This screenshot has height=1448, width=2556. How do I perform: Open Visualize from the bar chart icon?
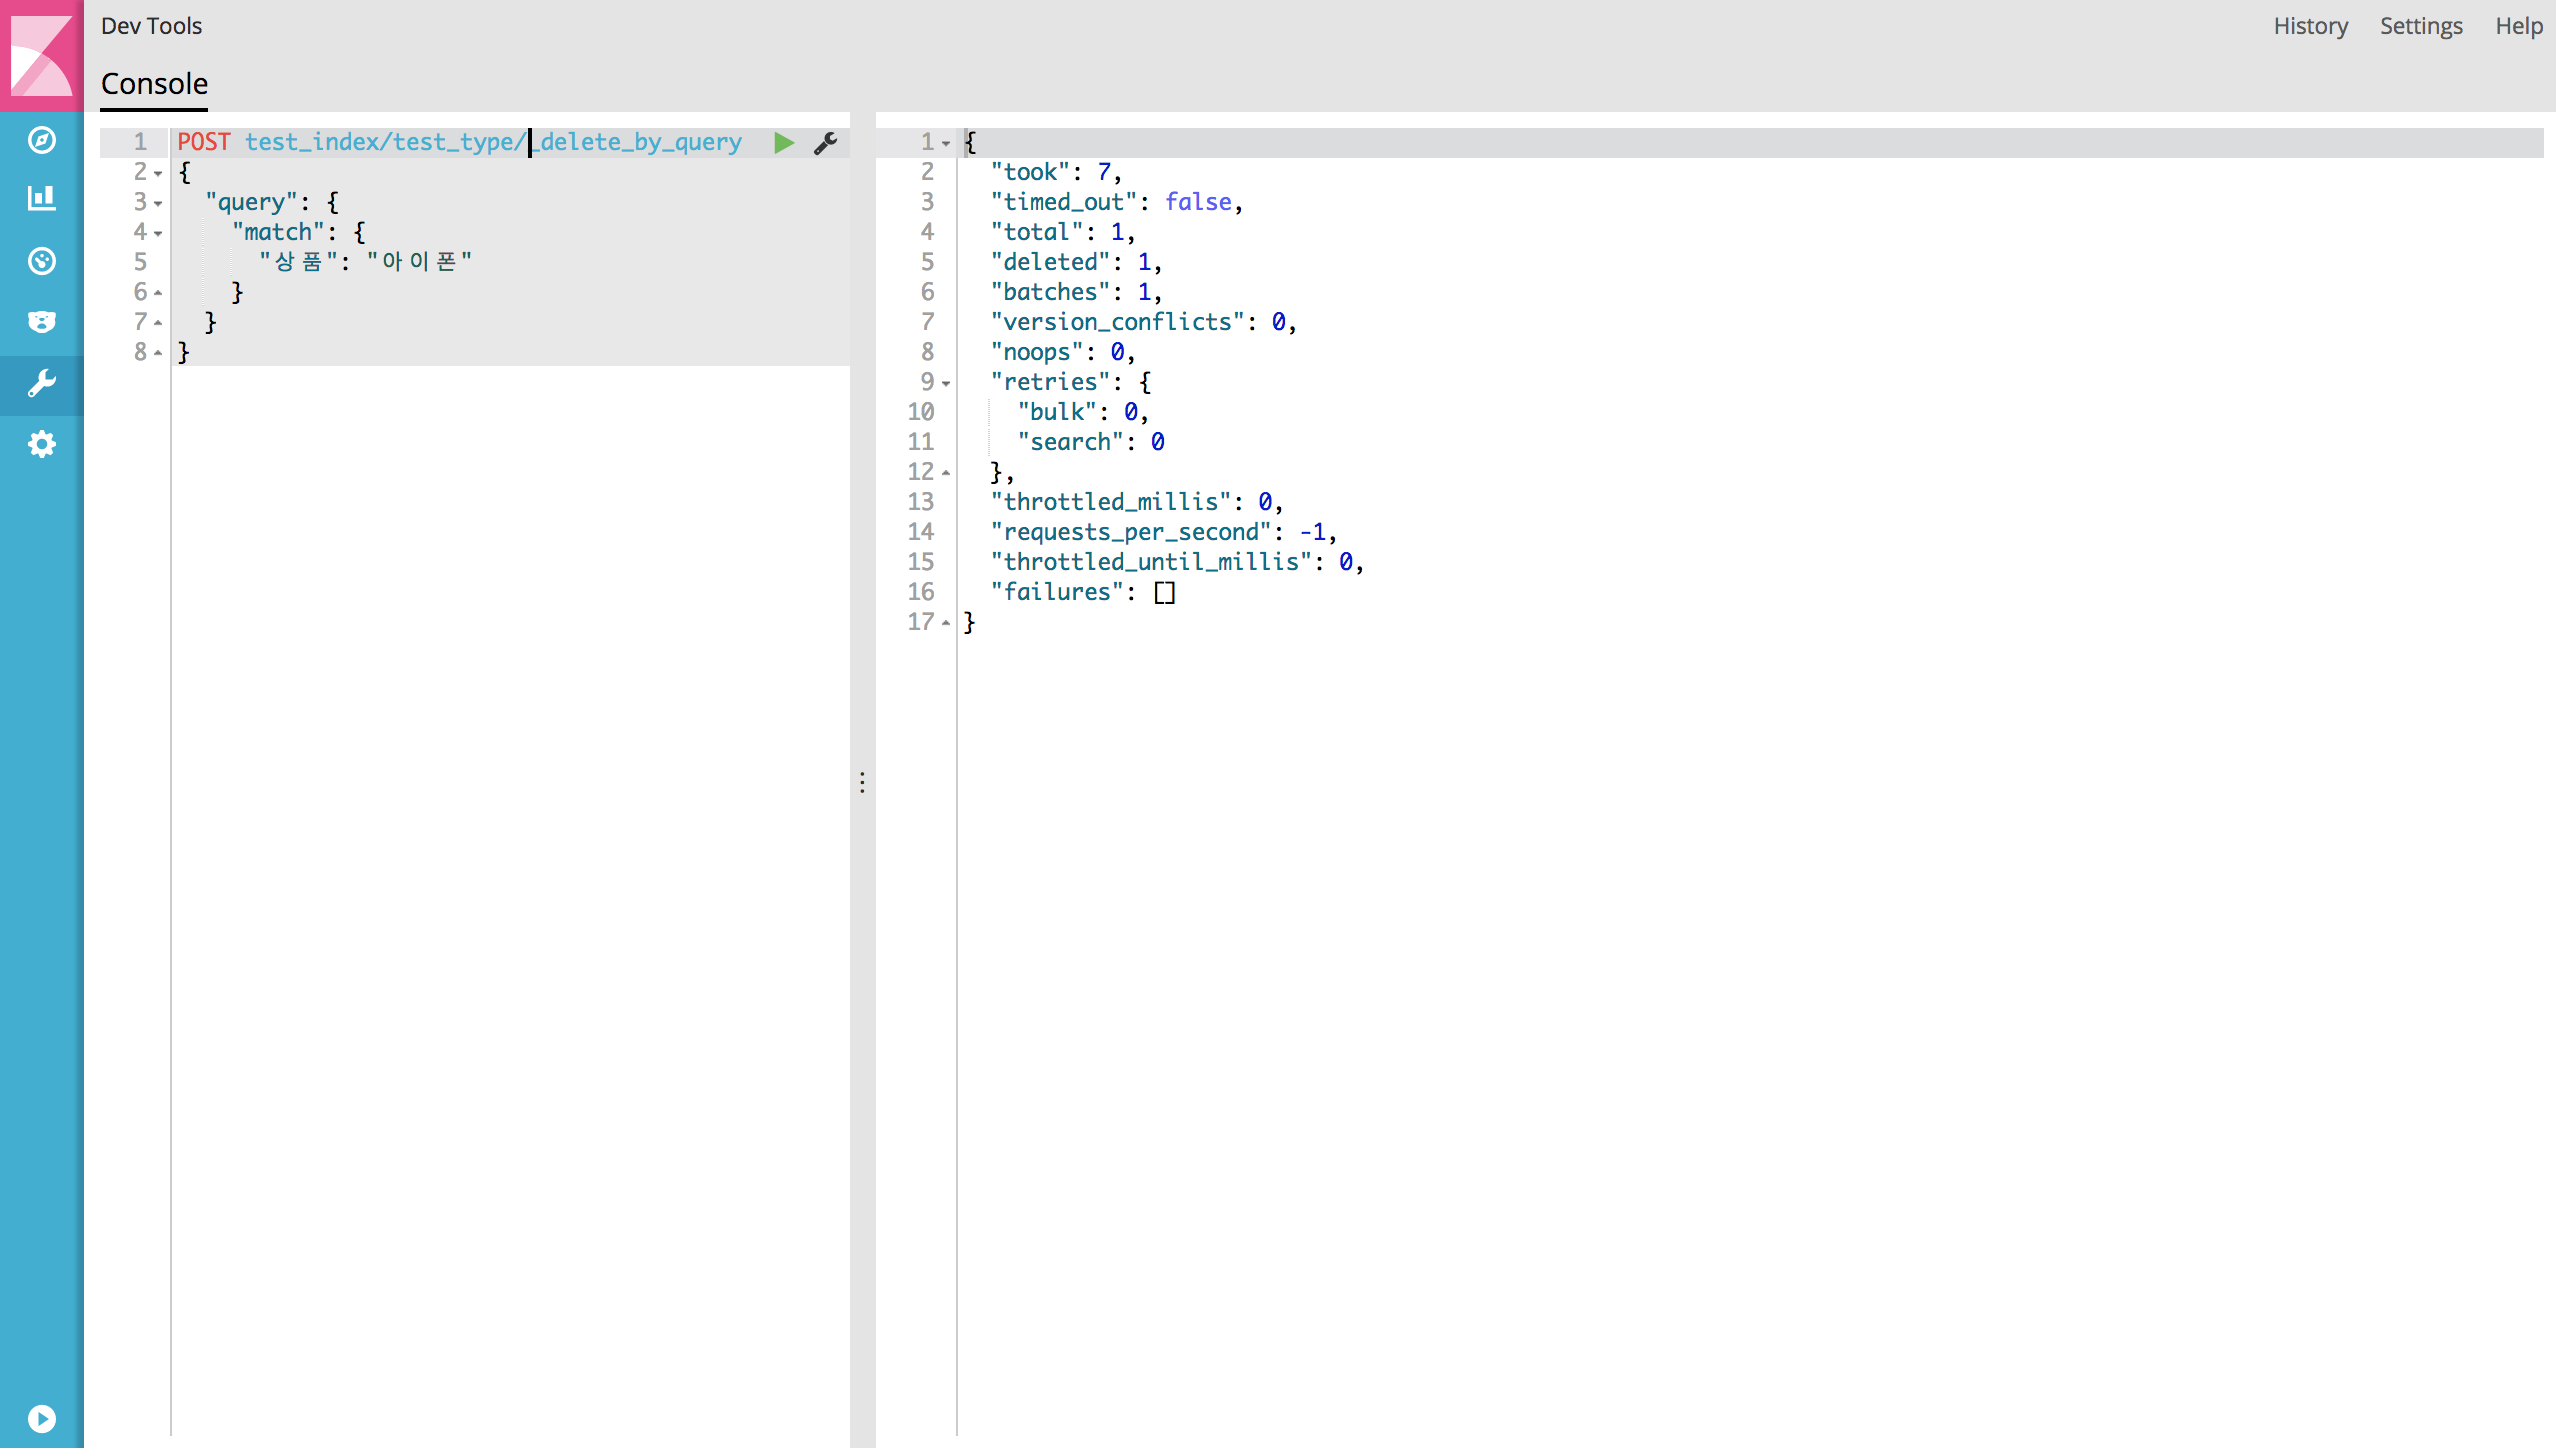pos(41,198)
